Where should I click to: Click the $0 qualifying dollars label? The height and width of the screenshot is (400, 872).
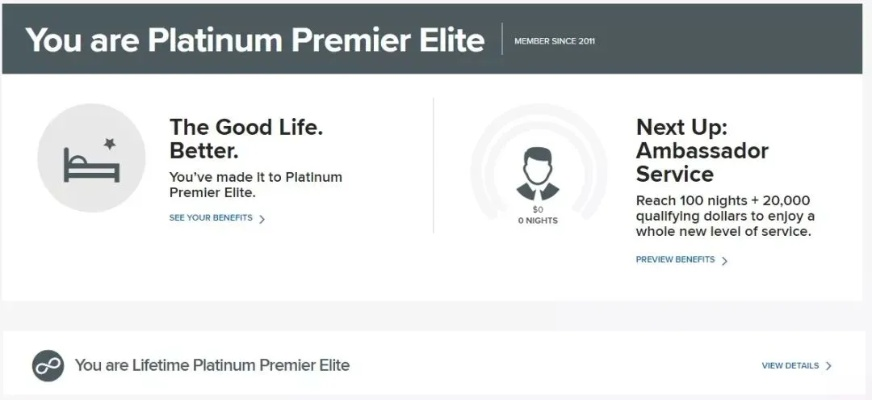point(538,210)
